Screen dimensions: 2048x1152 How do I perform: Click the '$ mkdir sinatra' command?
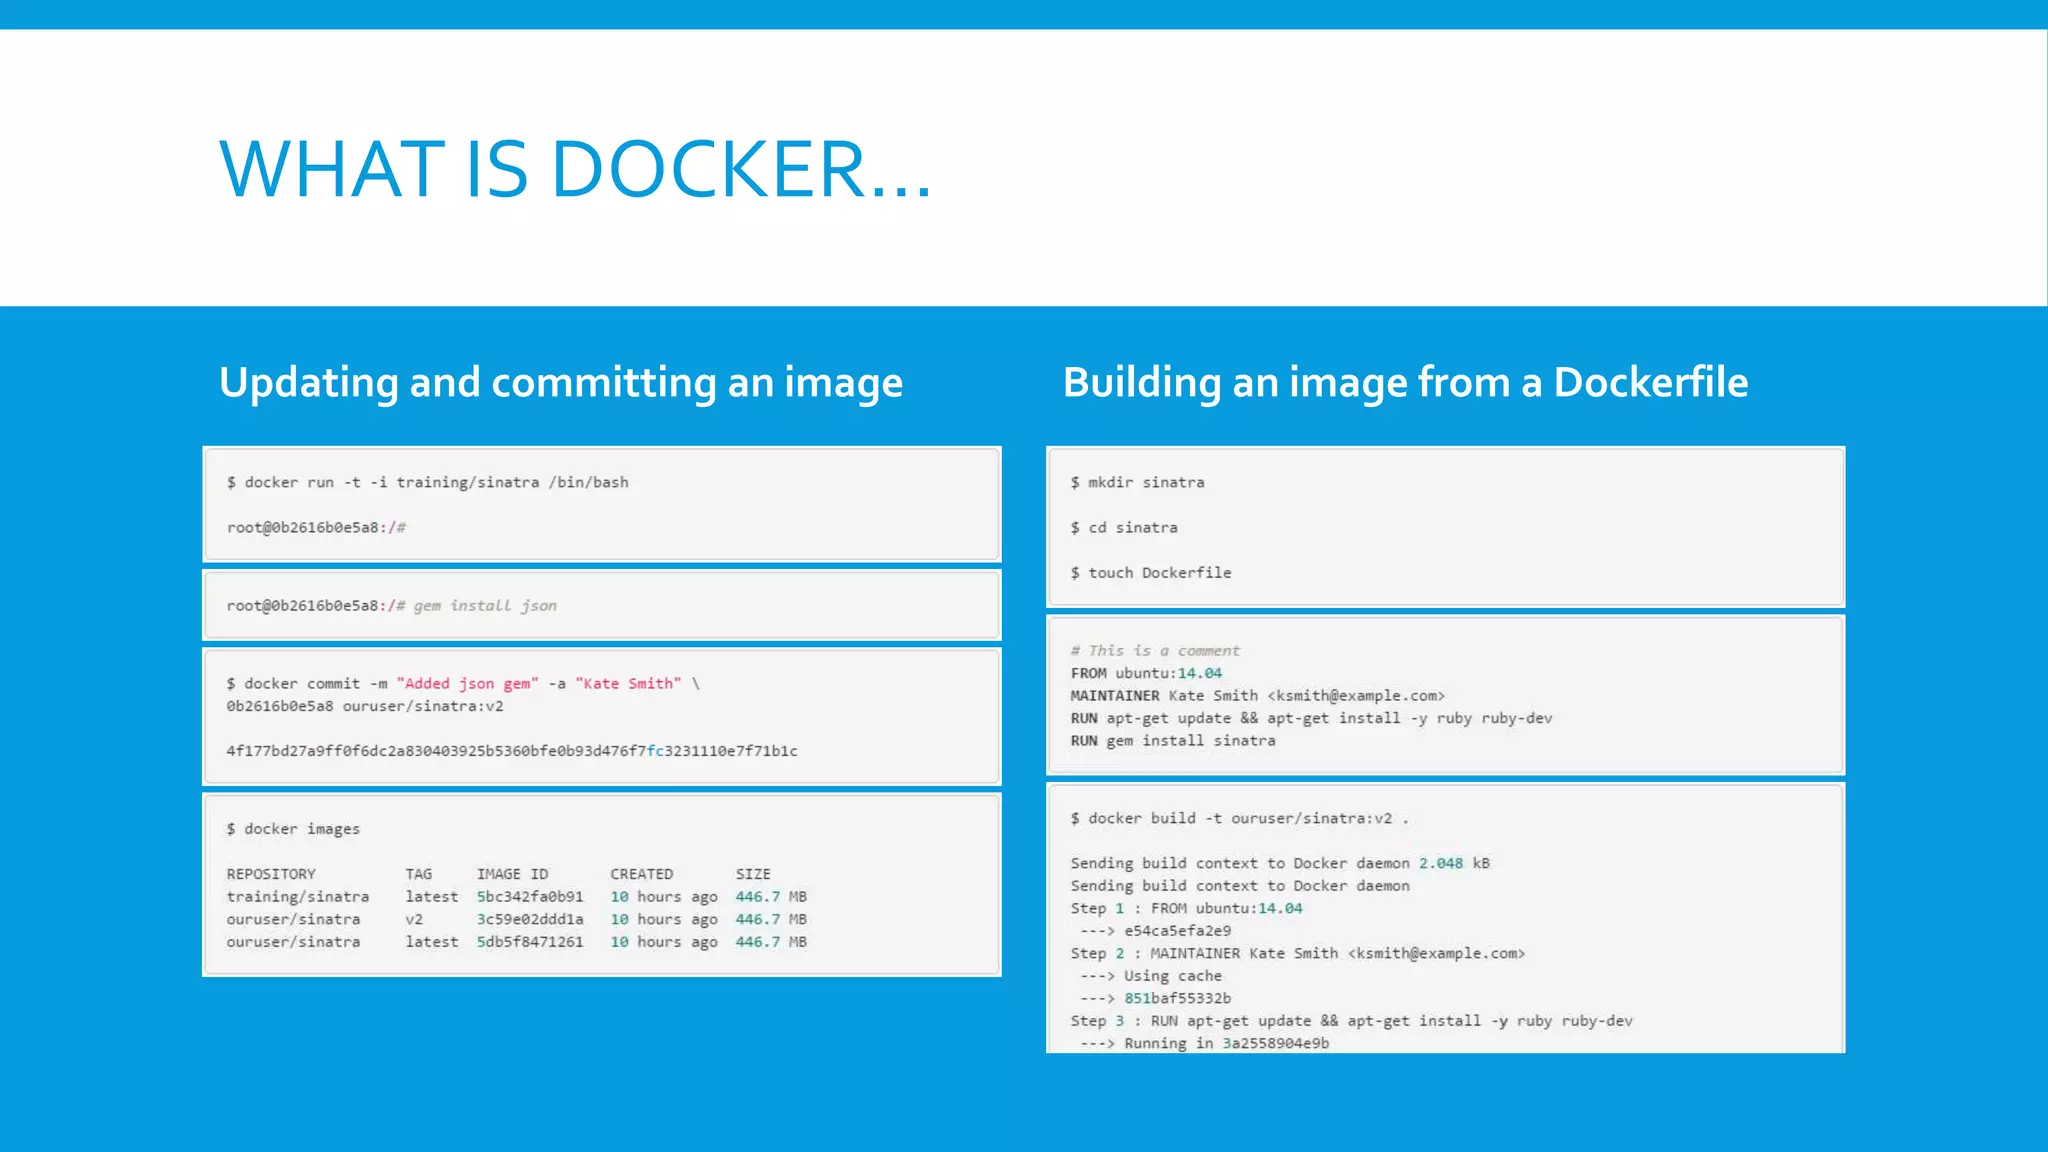[x=1138, y=482]
